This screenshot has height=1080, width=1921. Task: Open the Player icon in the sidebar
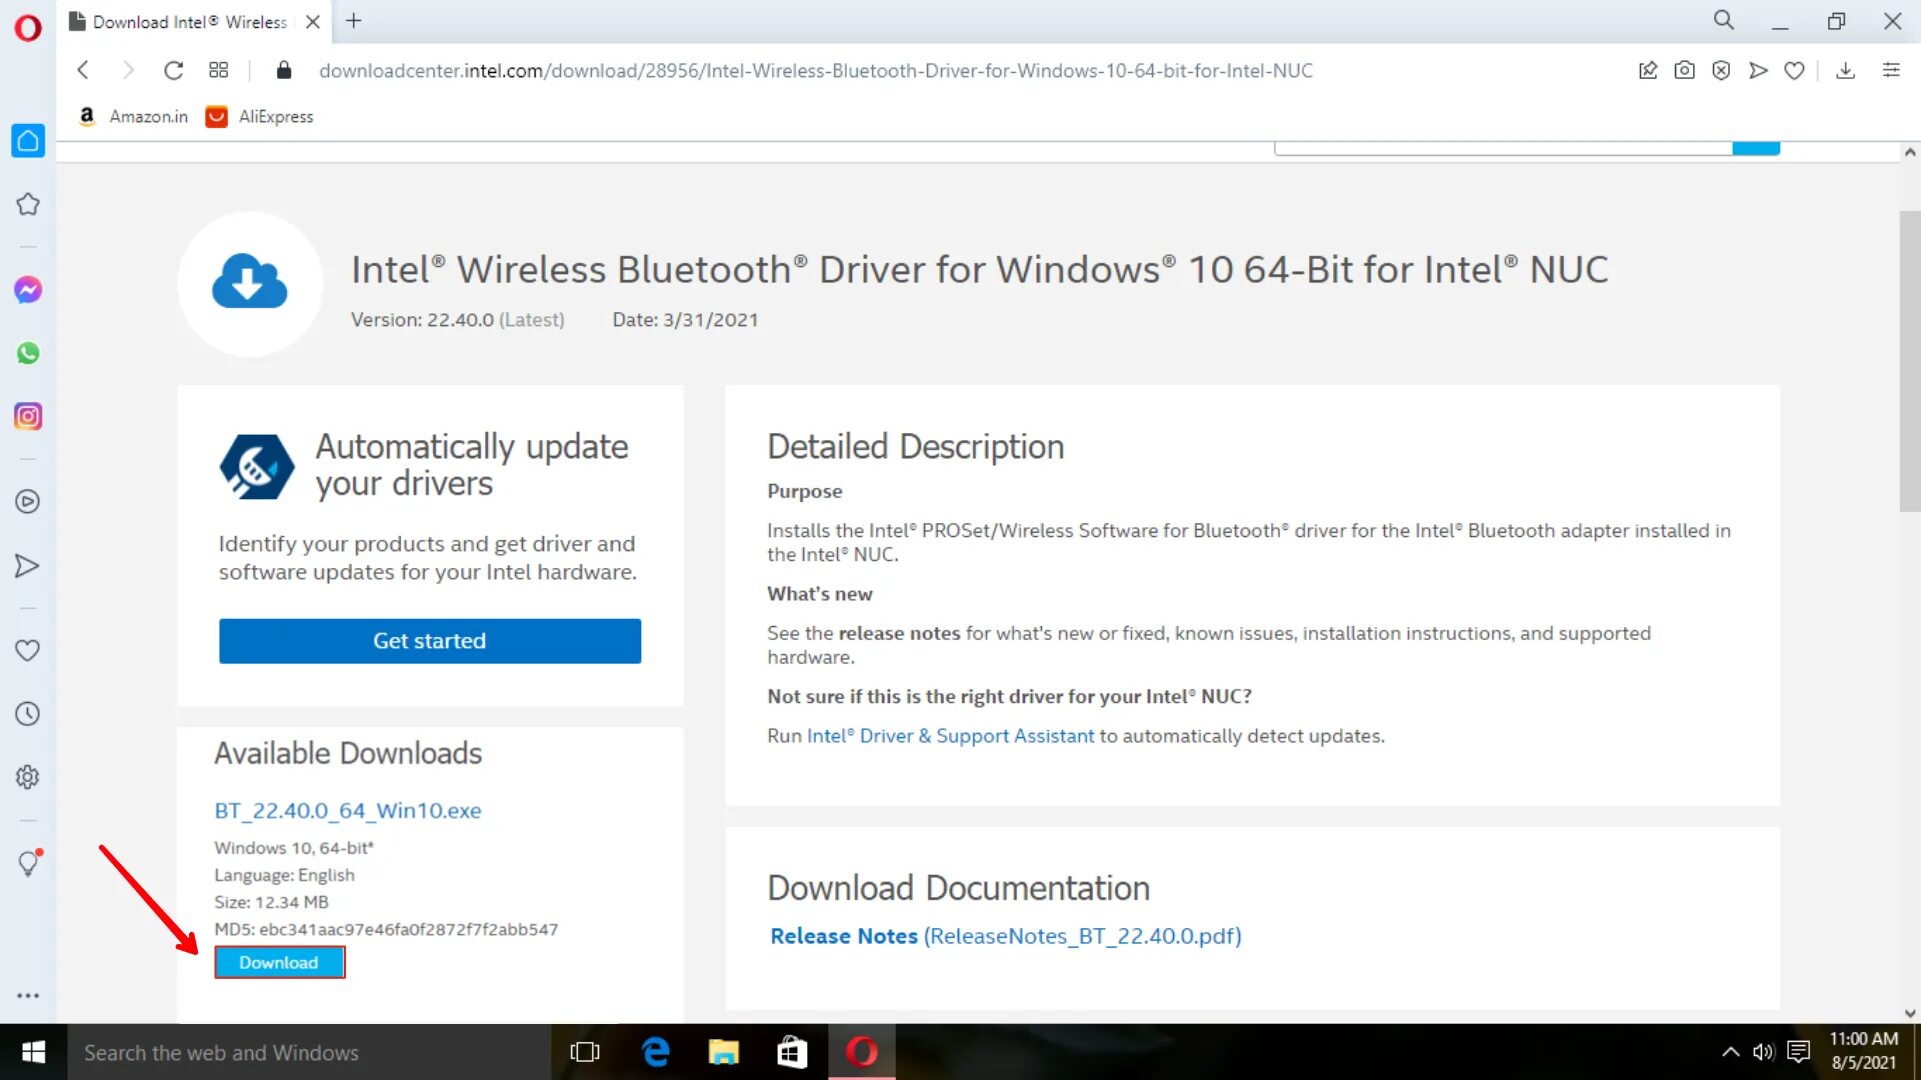point(28,502)
